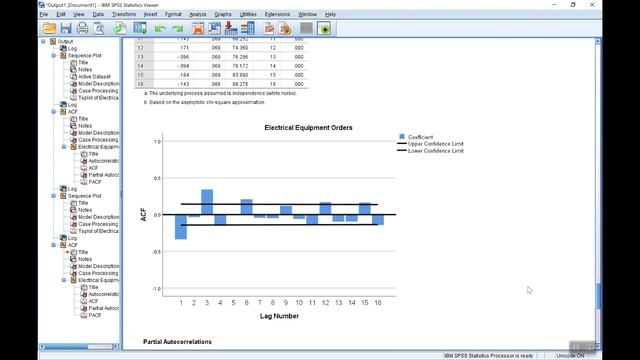
Task: Click the Variables icon with colored rows
Action: tap(248, 28)
